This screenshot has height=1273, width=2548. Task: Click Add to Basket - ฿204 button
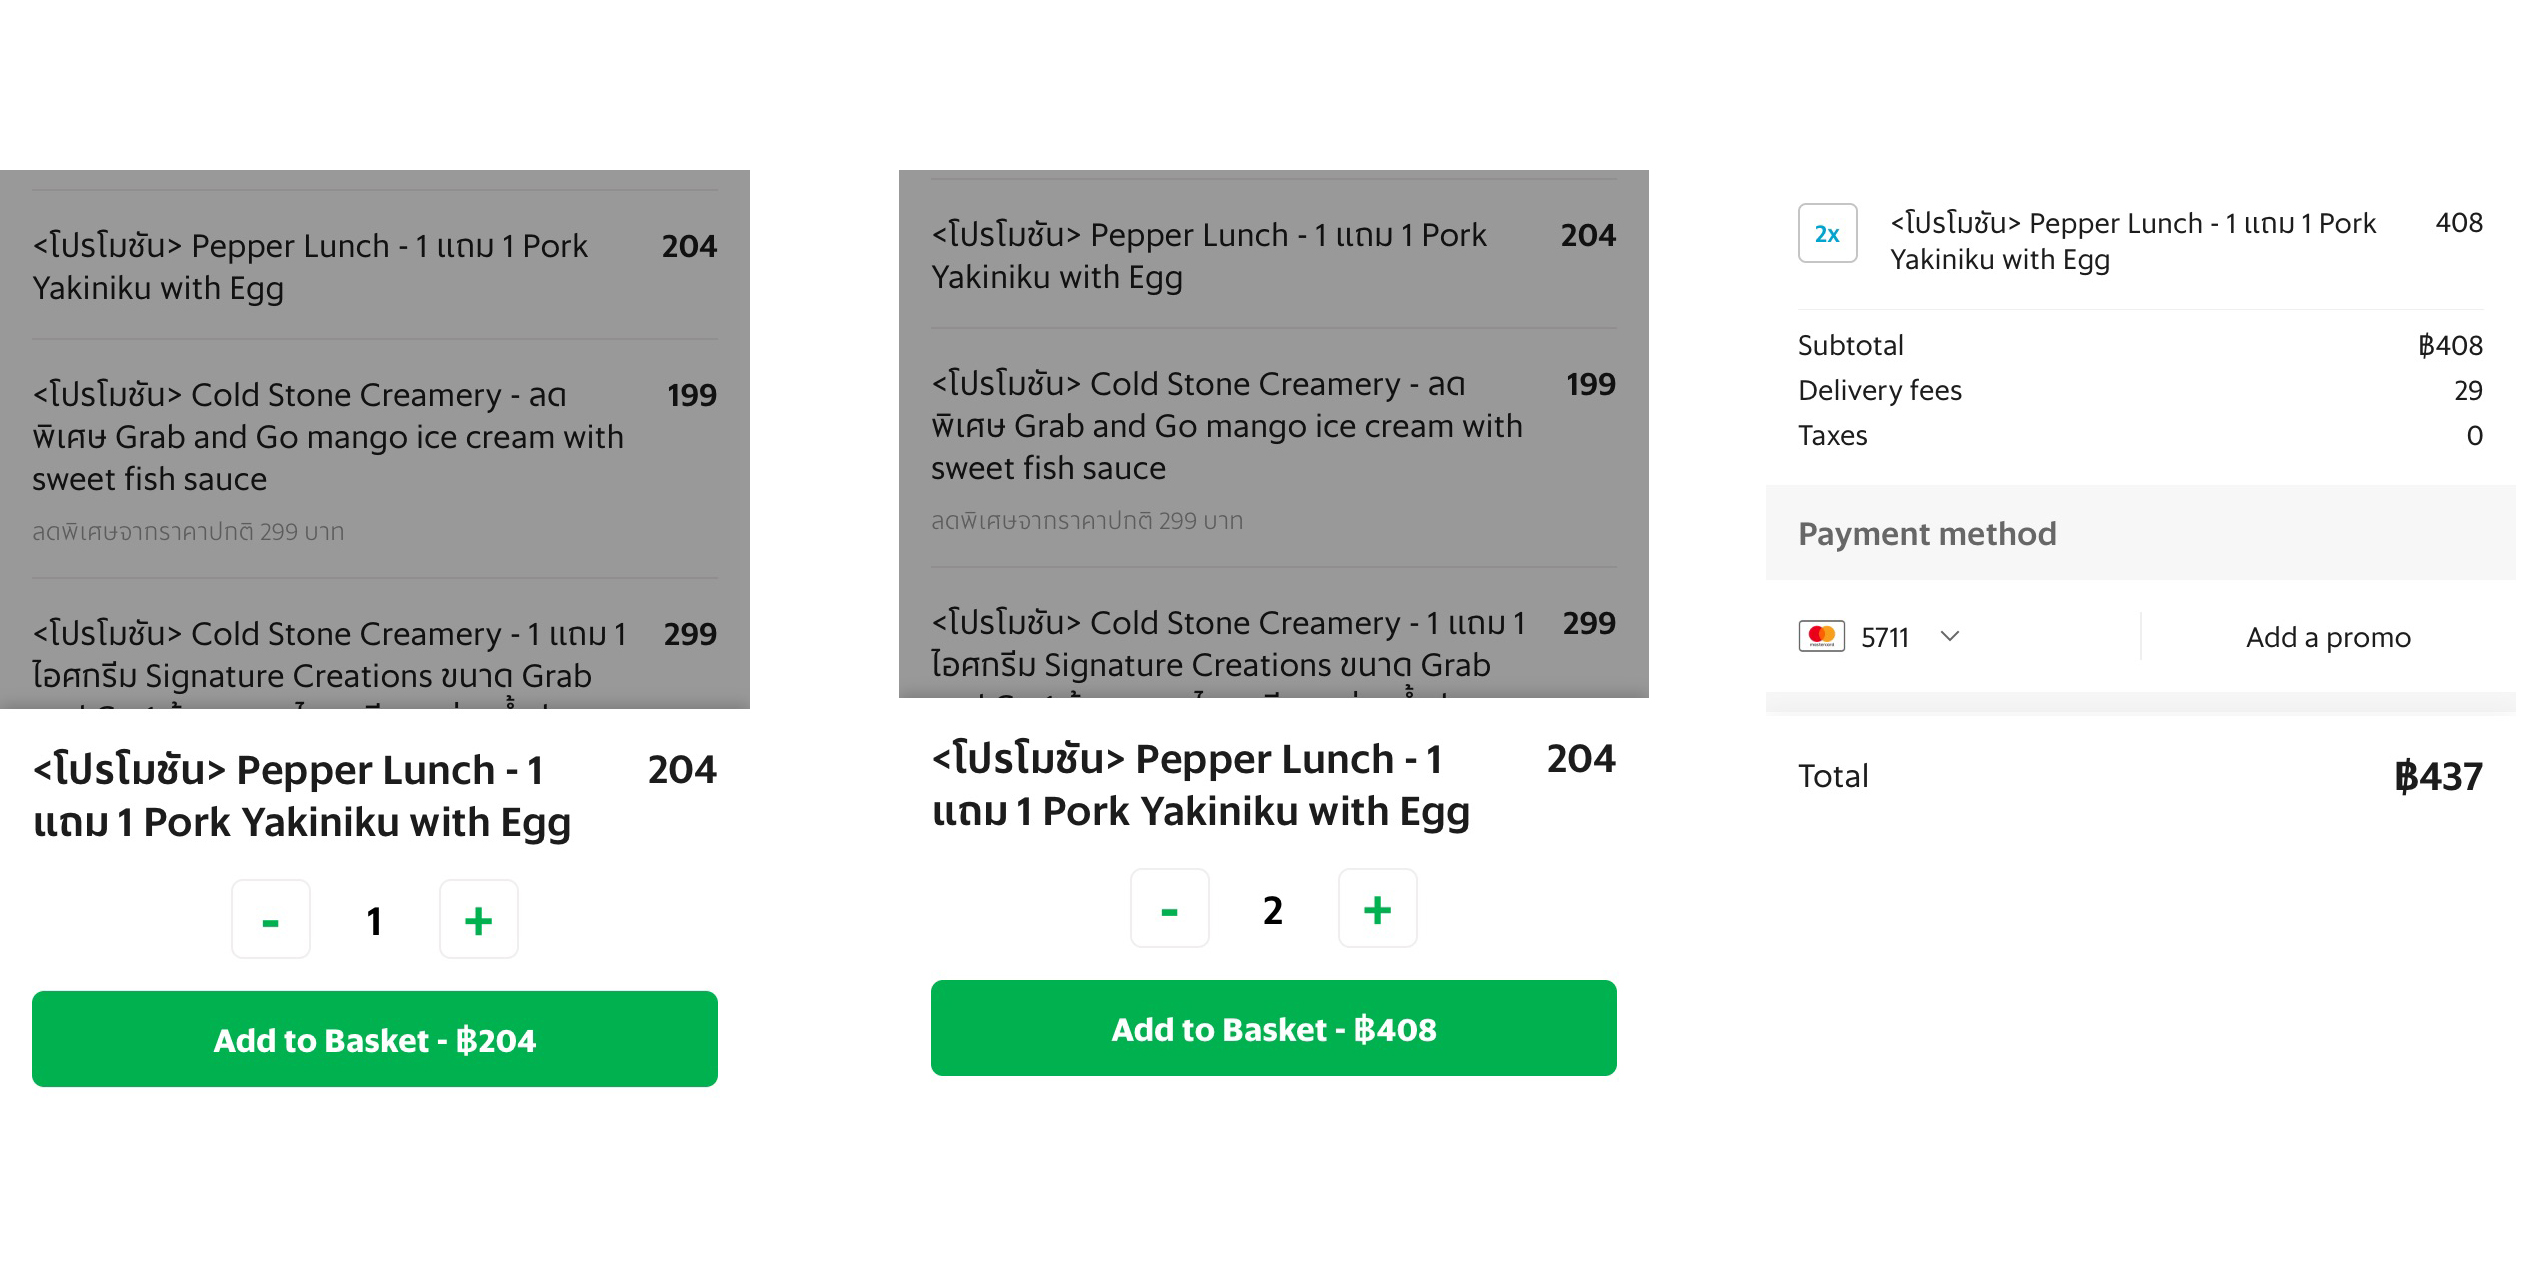[x=375, y=1039]
